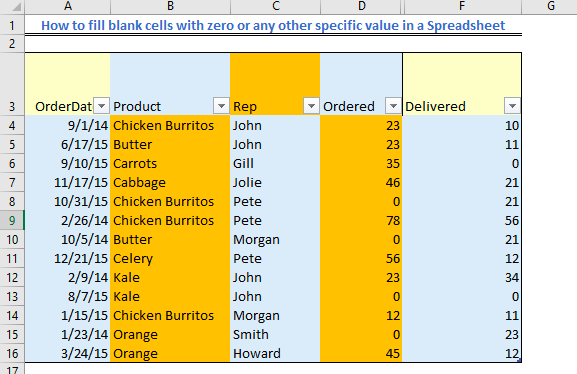This screenshot has height=374, width=577.
Task: Select column F header
Action: [462, 6]
